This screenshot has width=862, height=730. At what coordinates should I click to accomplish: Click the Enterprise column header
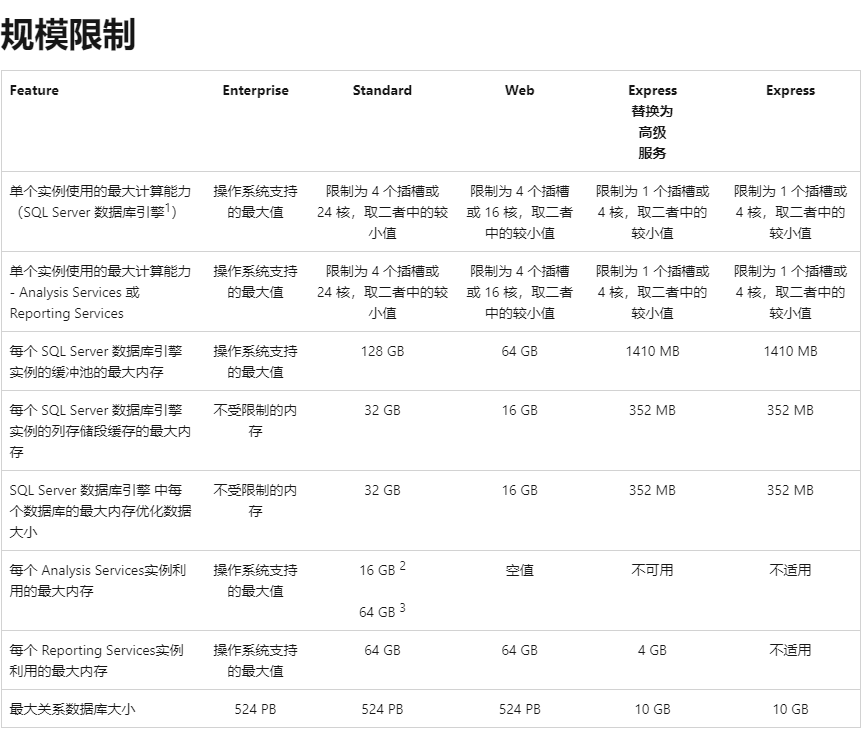pyautogui.click(x=255, y=90)
